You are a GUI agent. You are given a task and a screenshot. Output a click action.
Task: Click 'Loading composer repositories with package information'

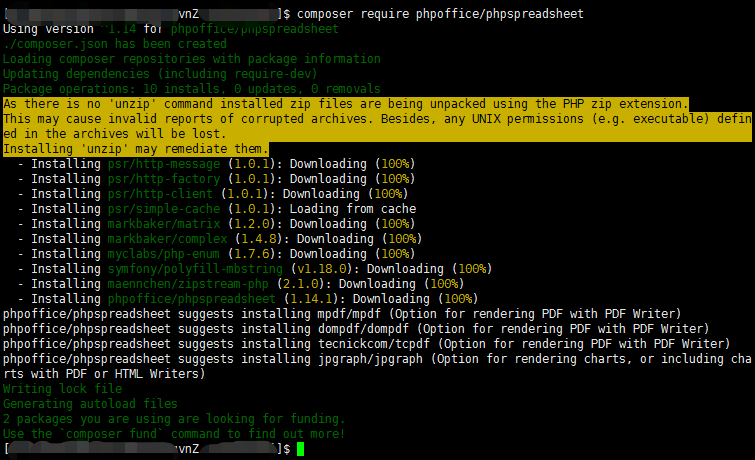192,59
